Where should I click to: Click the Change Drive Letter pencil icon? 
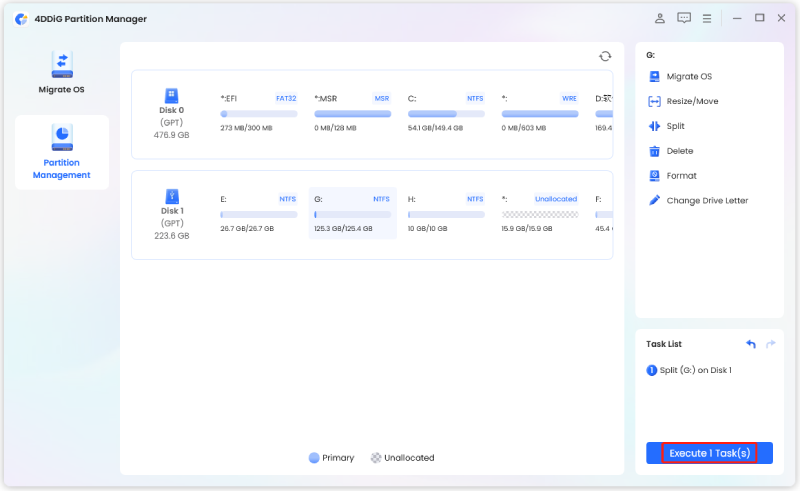tap(654, 200)
